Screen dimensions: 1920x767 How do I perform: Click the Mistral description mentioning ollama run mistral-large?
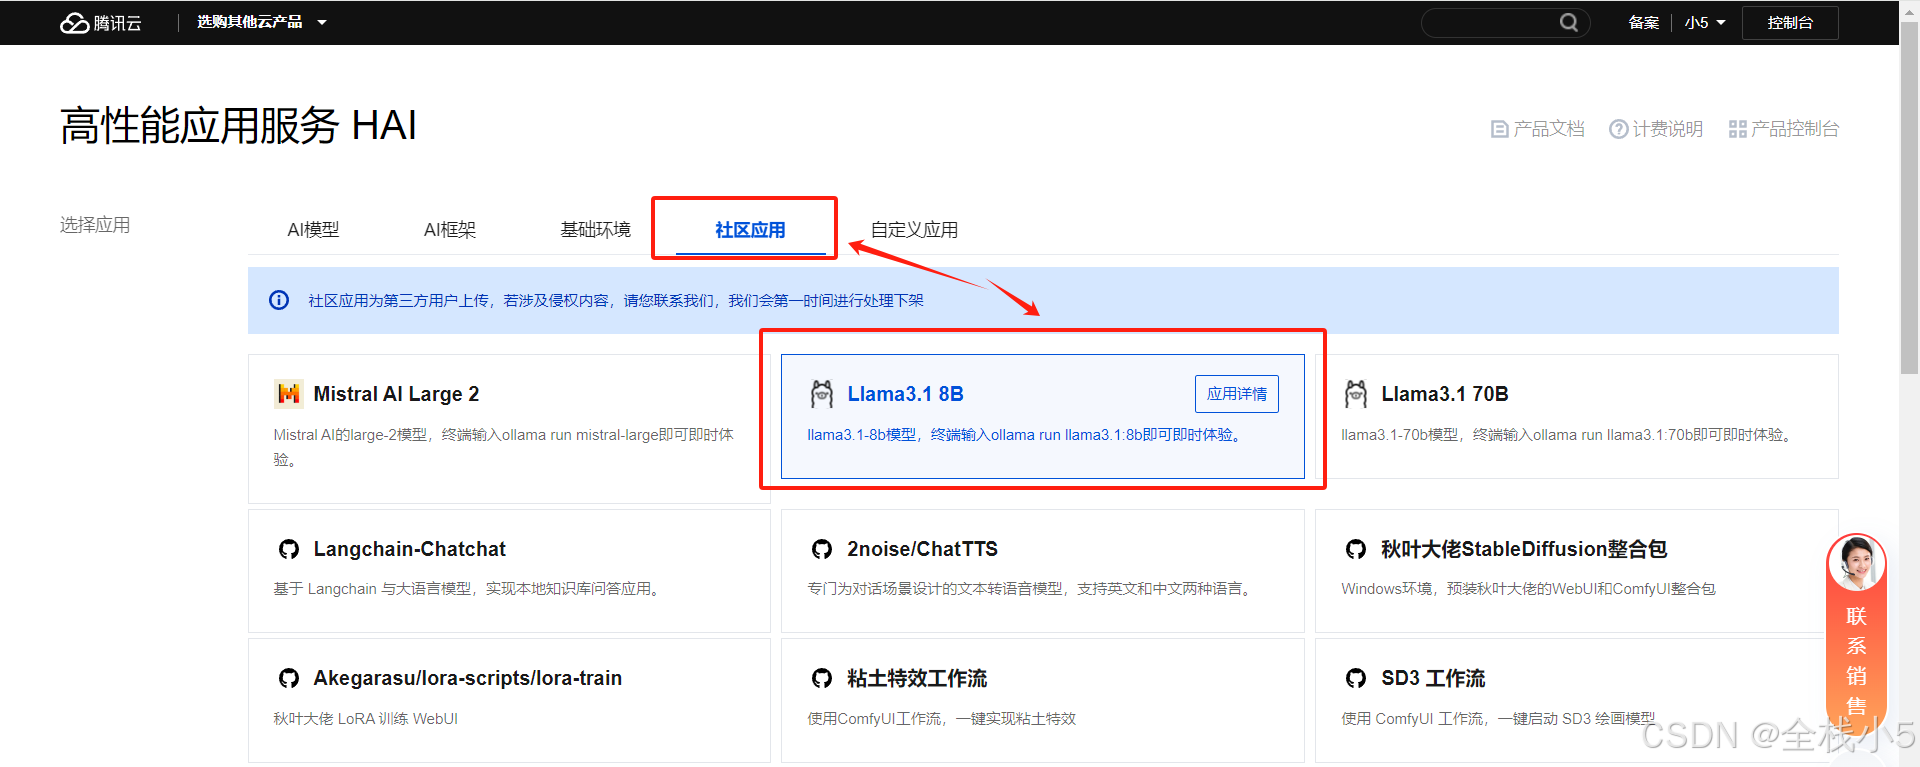(x=503, y=447)
